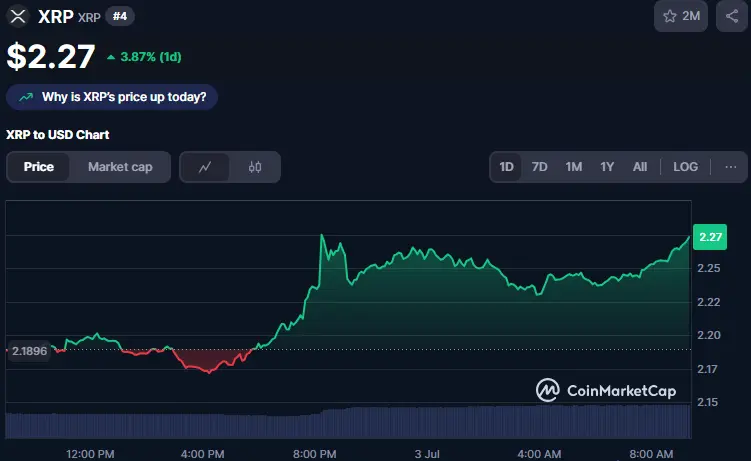Click the 4:00 AM time axis label
This screenshot has width=751, height=461.
pos(539,454)
